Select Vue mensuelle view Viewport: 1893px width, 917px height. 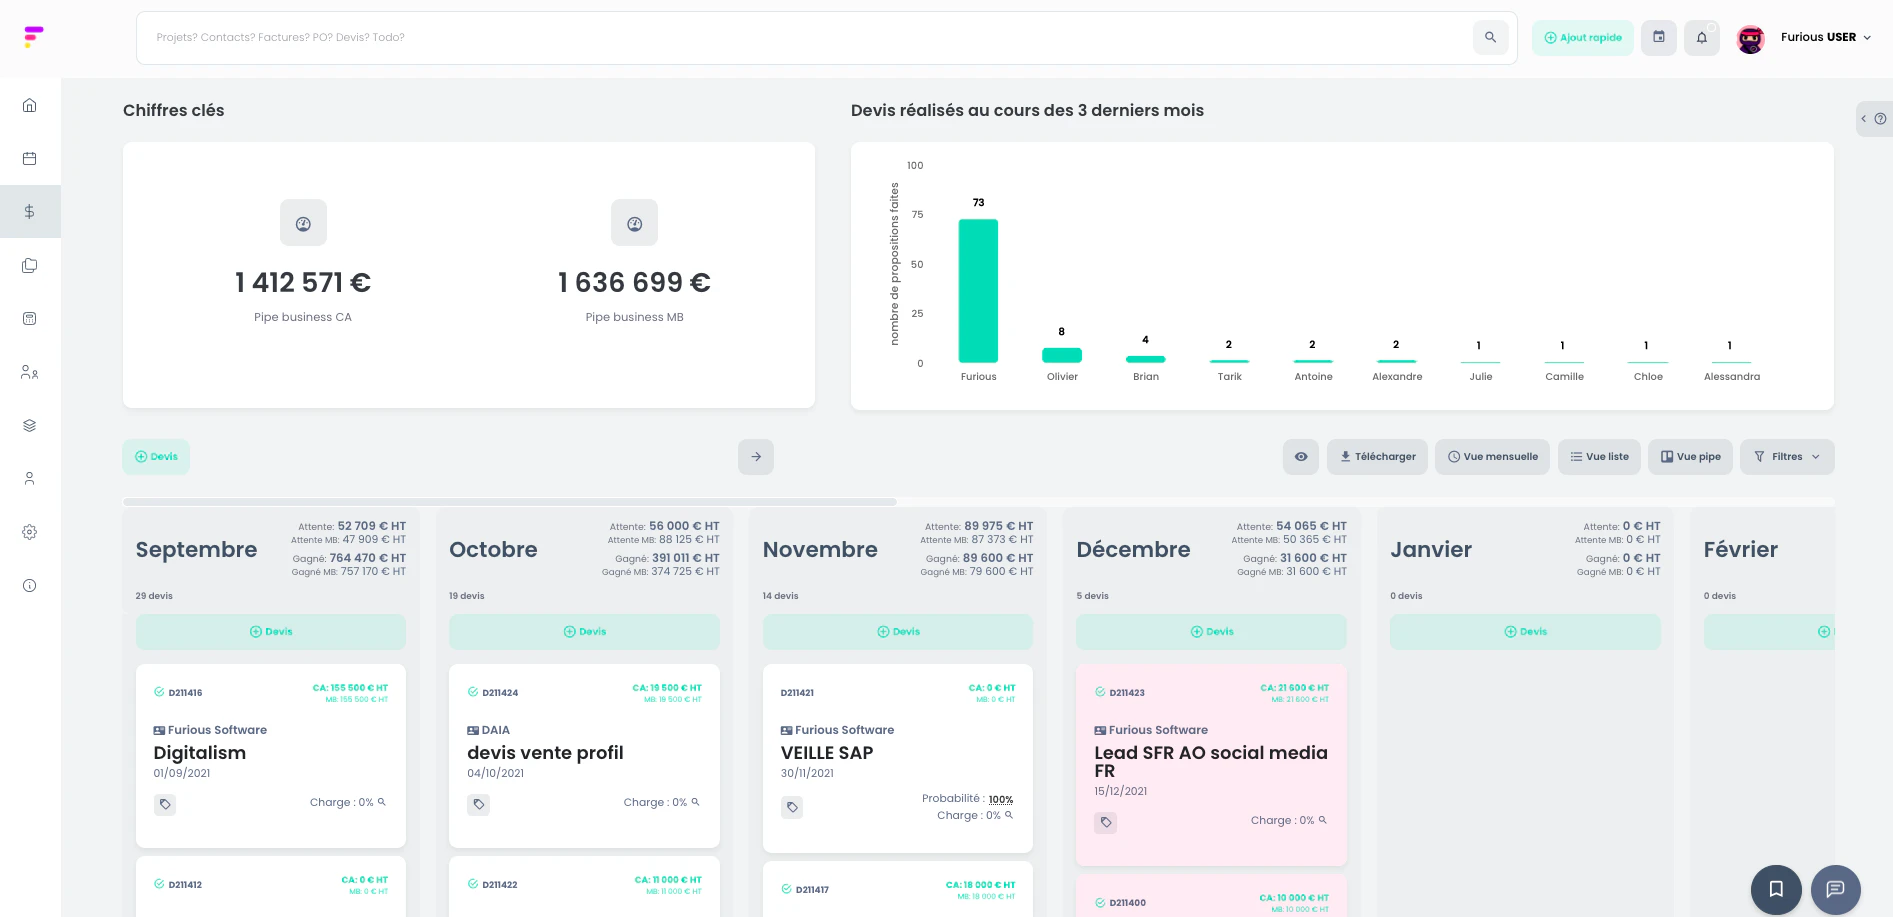tap(1492, 457)
